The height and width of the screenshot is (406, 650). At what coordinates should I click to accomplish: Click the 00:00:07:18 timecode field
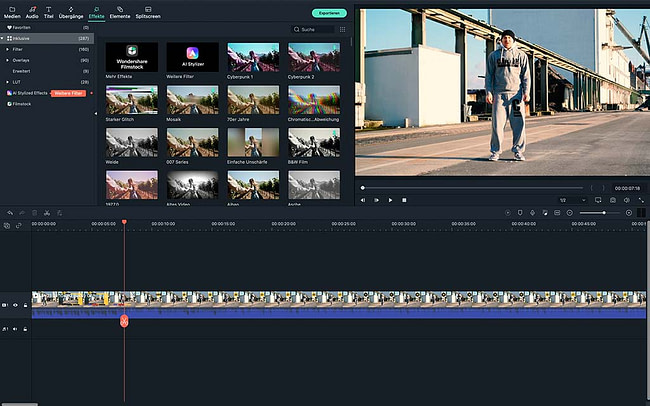627,188
